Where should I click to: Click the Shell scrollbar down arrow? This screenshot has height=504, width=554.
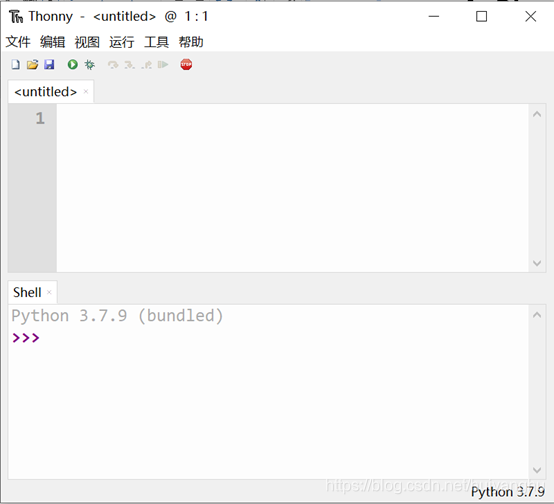[x=537, y=470]
